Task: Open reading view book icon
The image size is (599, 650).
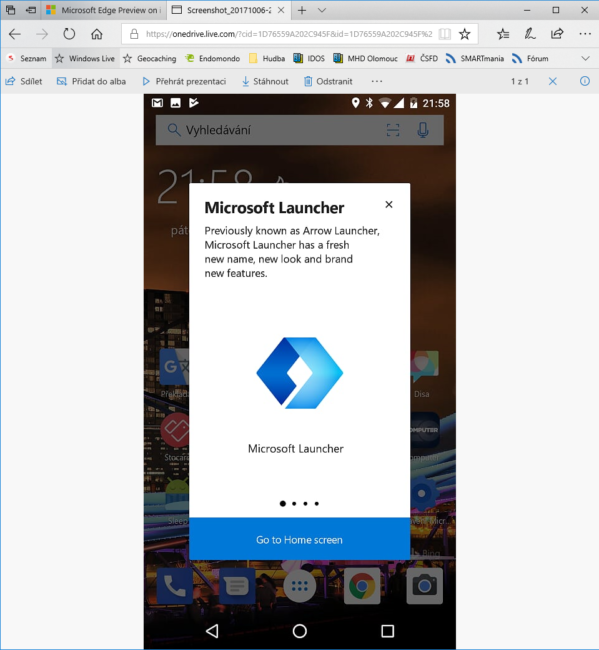Action: tap(445, 34)
